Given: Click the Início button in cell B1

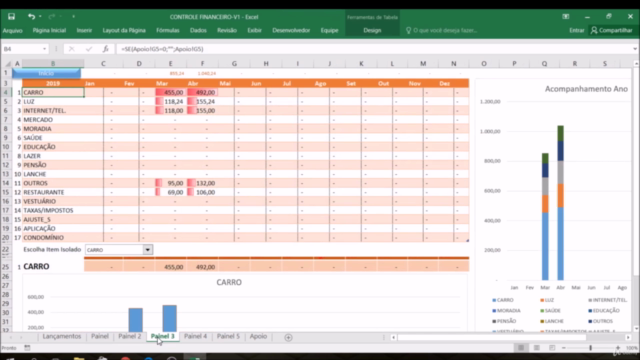Looking at the screenshot, I should pos(46,73).
